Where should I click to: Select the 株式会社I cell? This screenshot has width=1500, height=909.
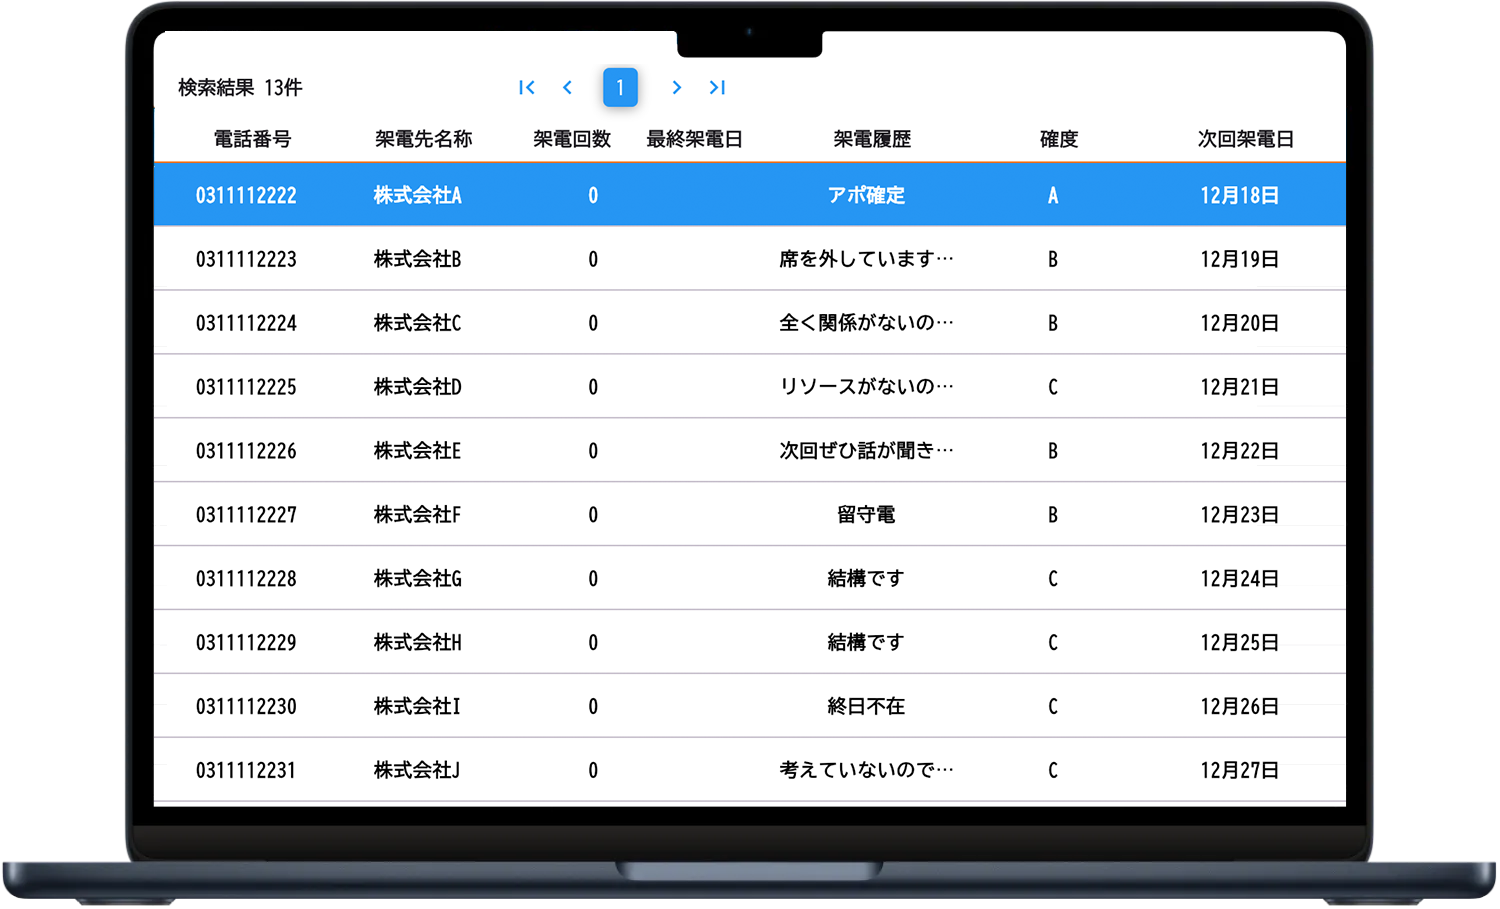click(418, 708)
